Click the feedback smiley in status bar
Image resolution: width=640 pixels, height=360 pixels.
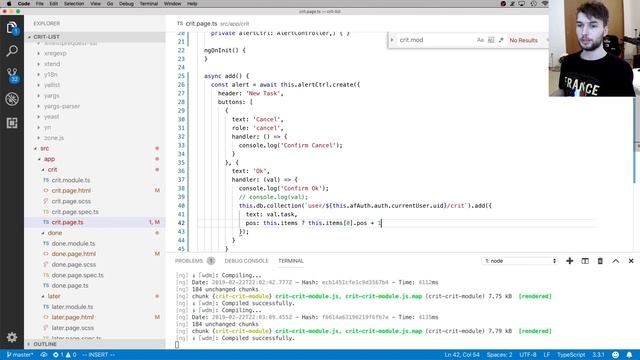pyautogui.click(x=616, y=355)
